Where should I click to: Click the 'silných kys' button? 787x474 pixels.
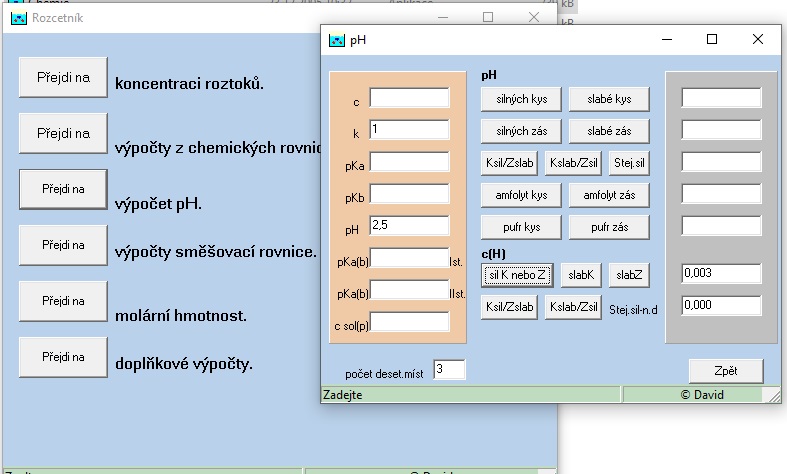tap(521, 99)
